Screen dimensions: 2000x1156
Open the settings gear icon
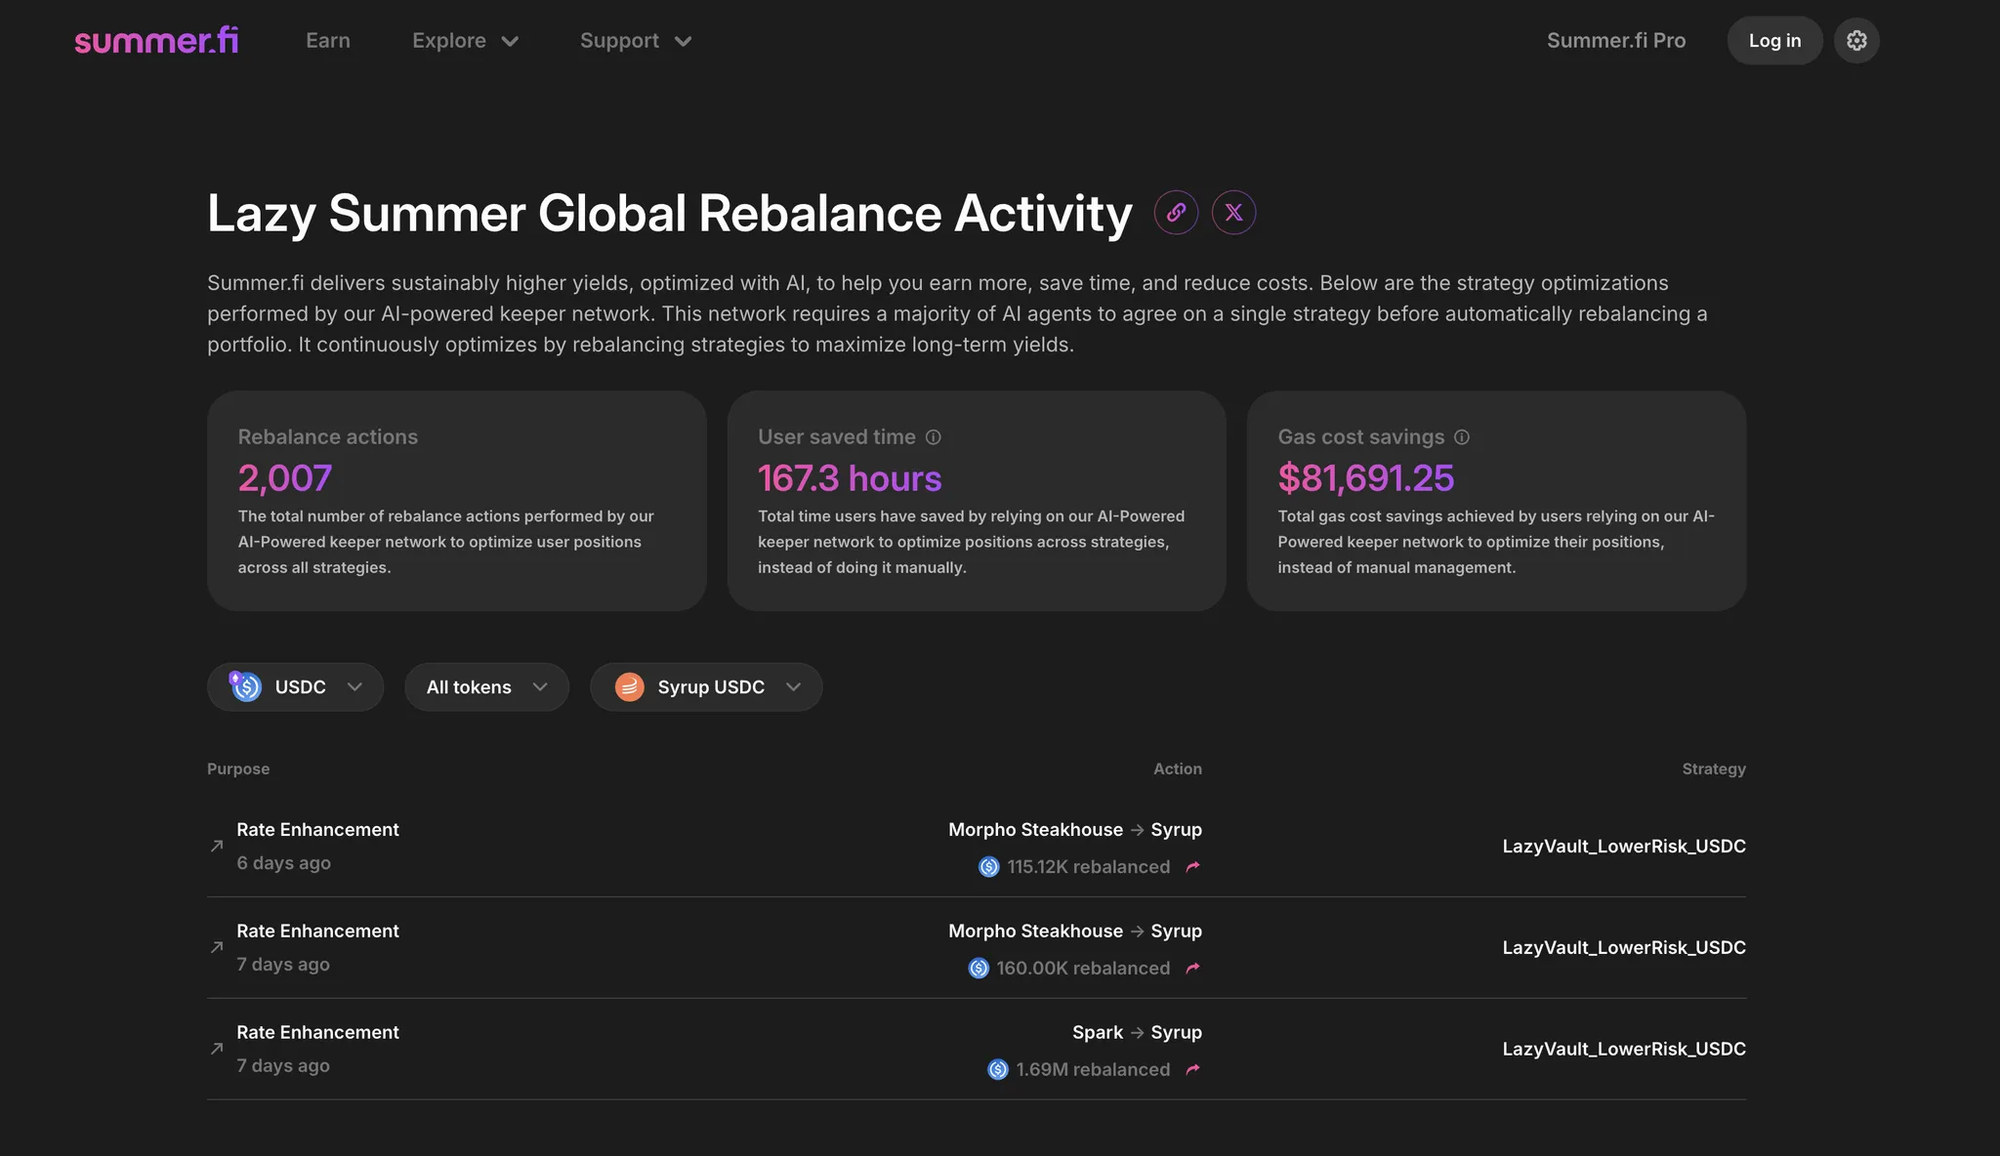pyautogui.click(x=1857, y=41)
